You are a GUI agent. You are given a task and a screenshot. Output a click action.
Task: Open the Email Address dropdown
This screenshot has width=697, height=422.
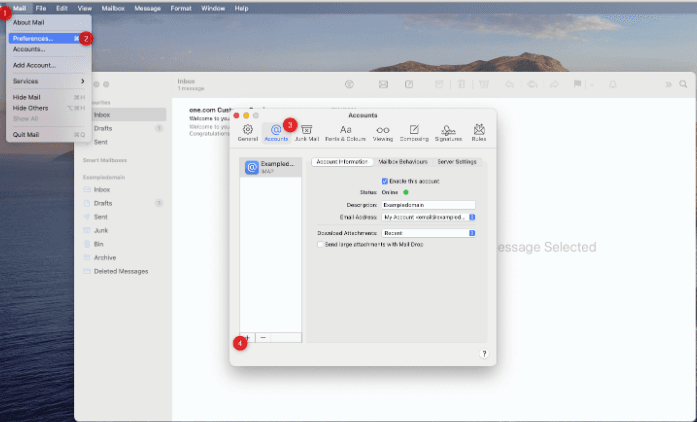point(472,216)
